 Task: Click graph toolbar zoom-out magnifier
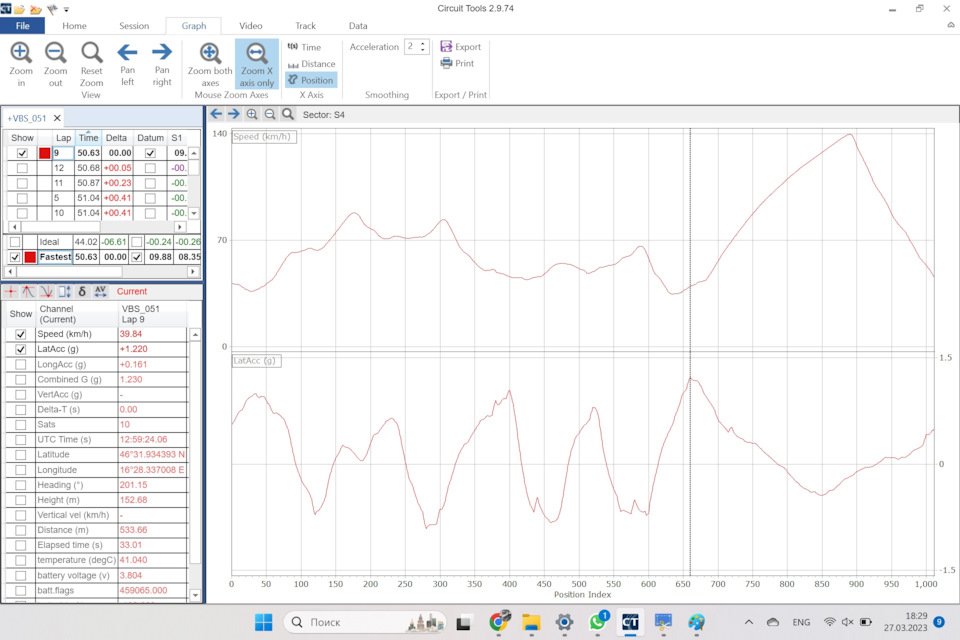269,114
